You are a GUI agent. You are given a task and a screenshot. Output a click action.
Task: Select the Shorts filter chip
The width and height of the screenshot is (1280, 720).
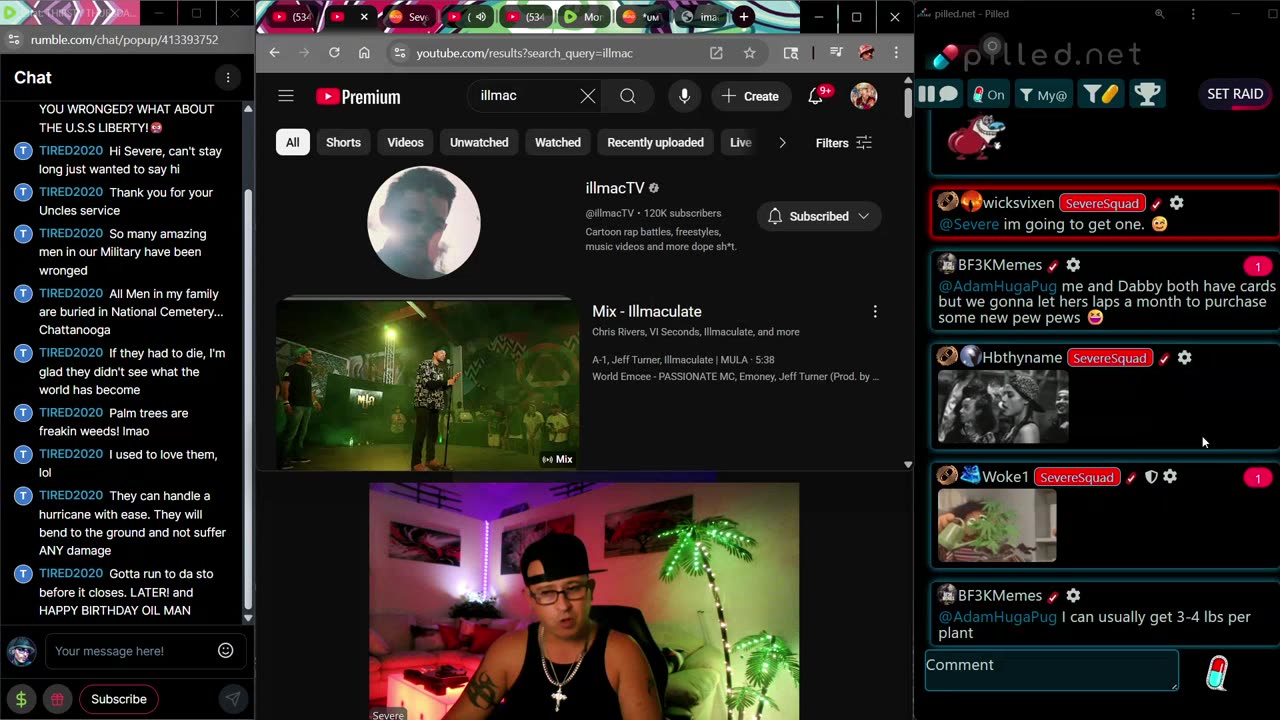point(343,142)
